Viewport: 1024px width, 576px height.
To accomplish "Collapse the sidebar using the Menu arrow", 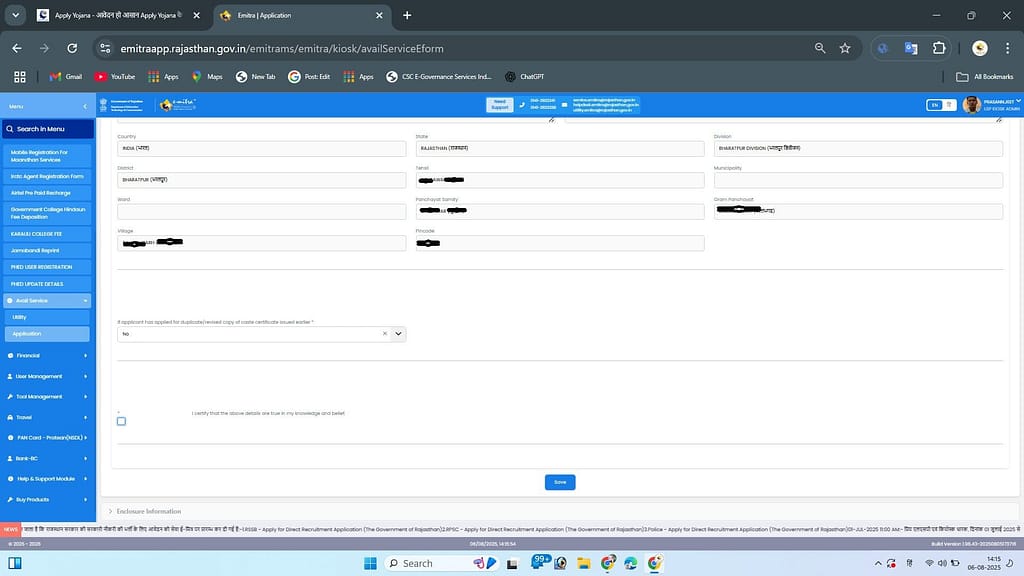I will (85, 106).
